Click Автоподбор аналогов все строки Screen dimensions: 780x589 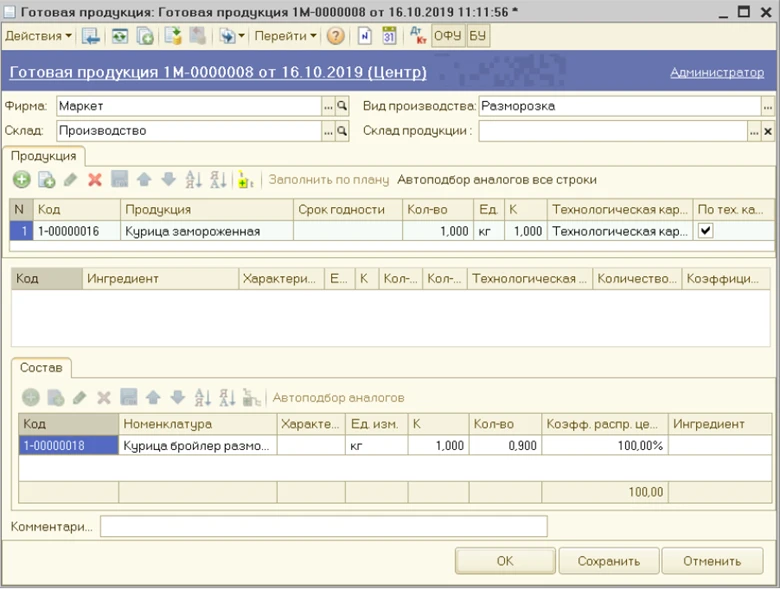(496, 180)
